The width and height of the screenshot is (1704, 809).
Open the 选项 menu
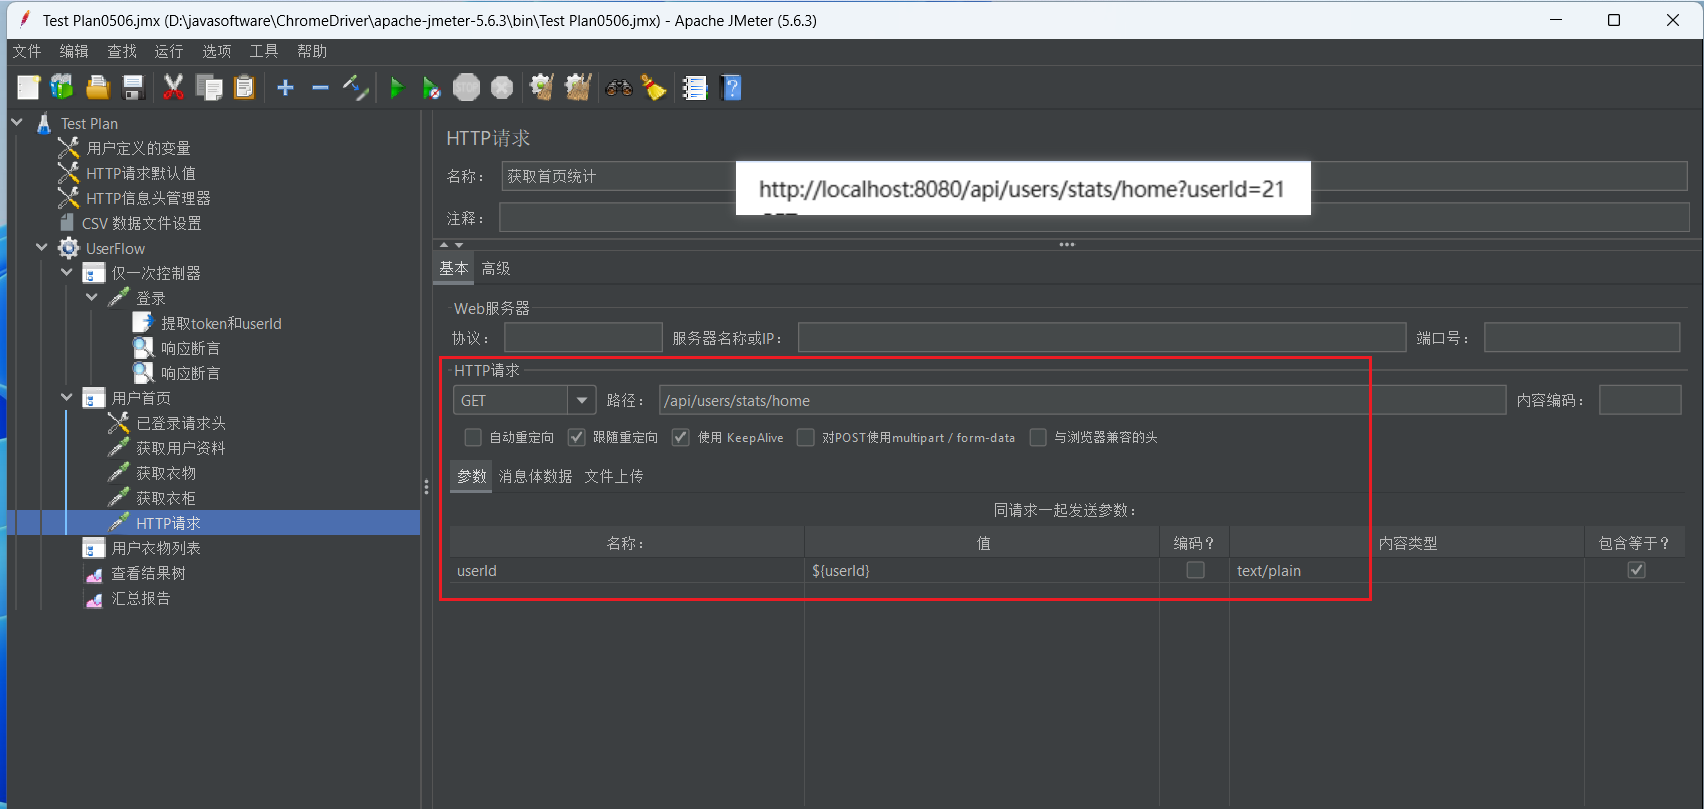(217, 51)
